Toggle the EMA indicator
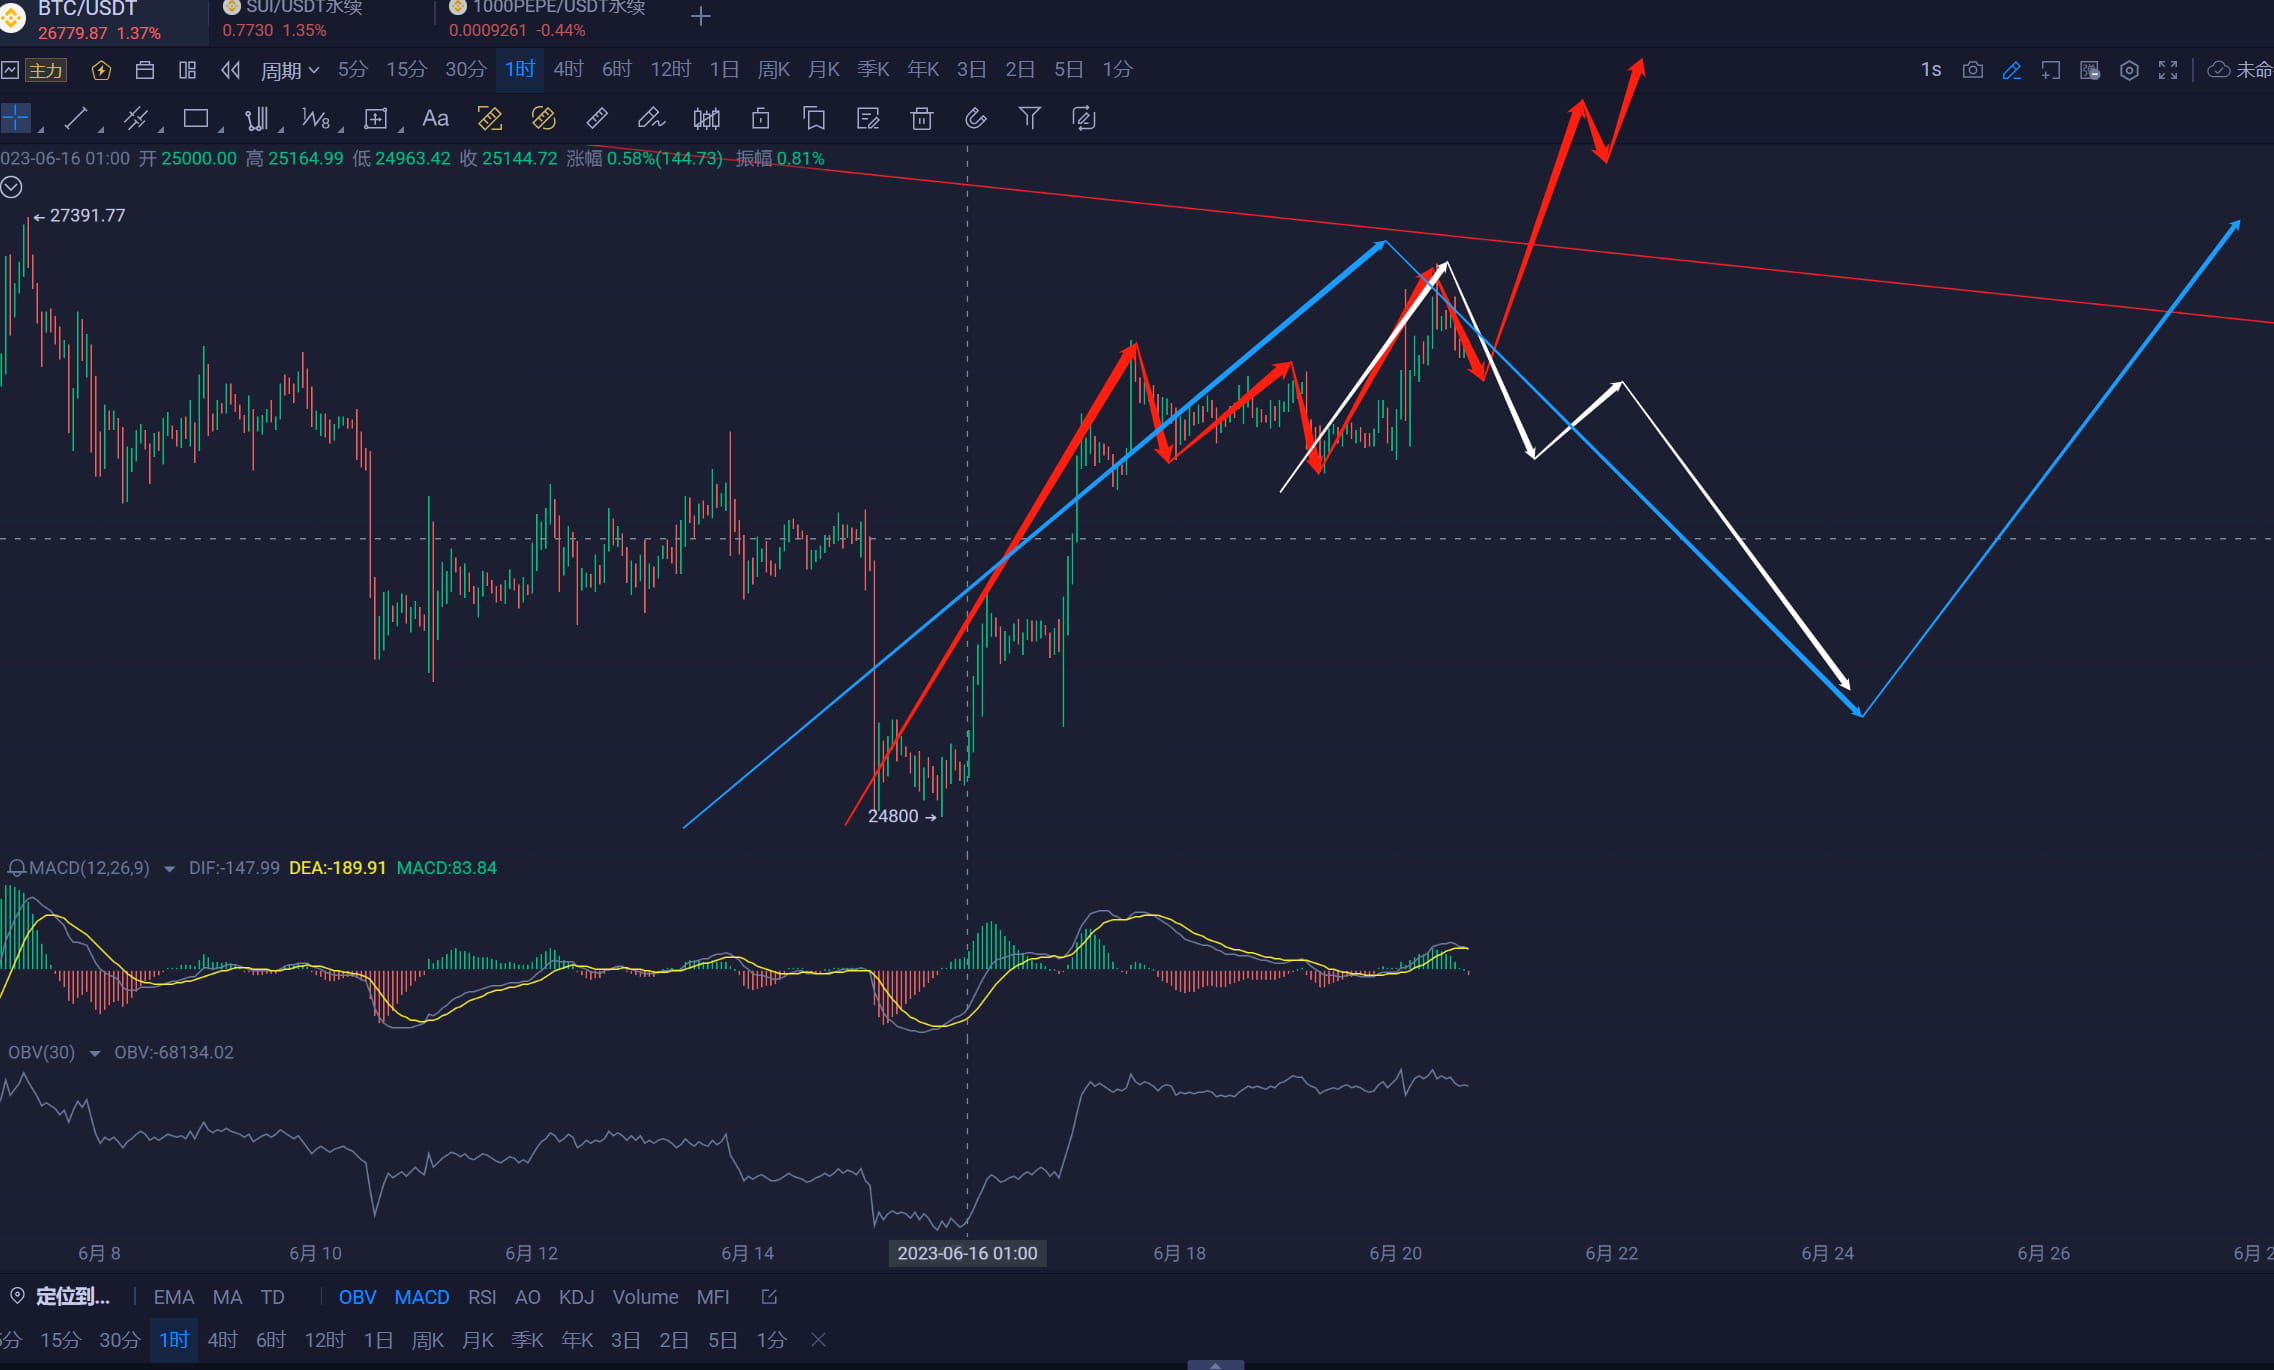 click(x=174, y=1297)
